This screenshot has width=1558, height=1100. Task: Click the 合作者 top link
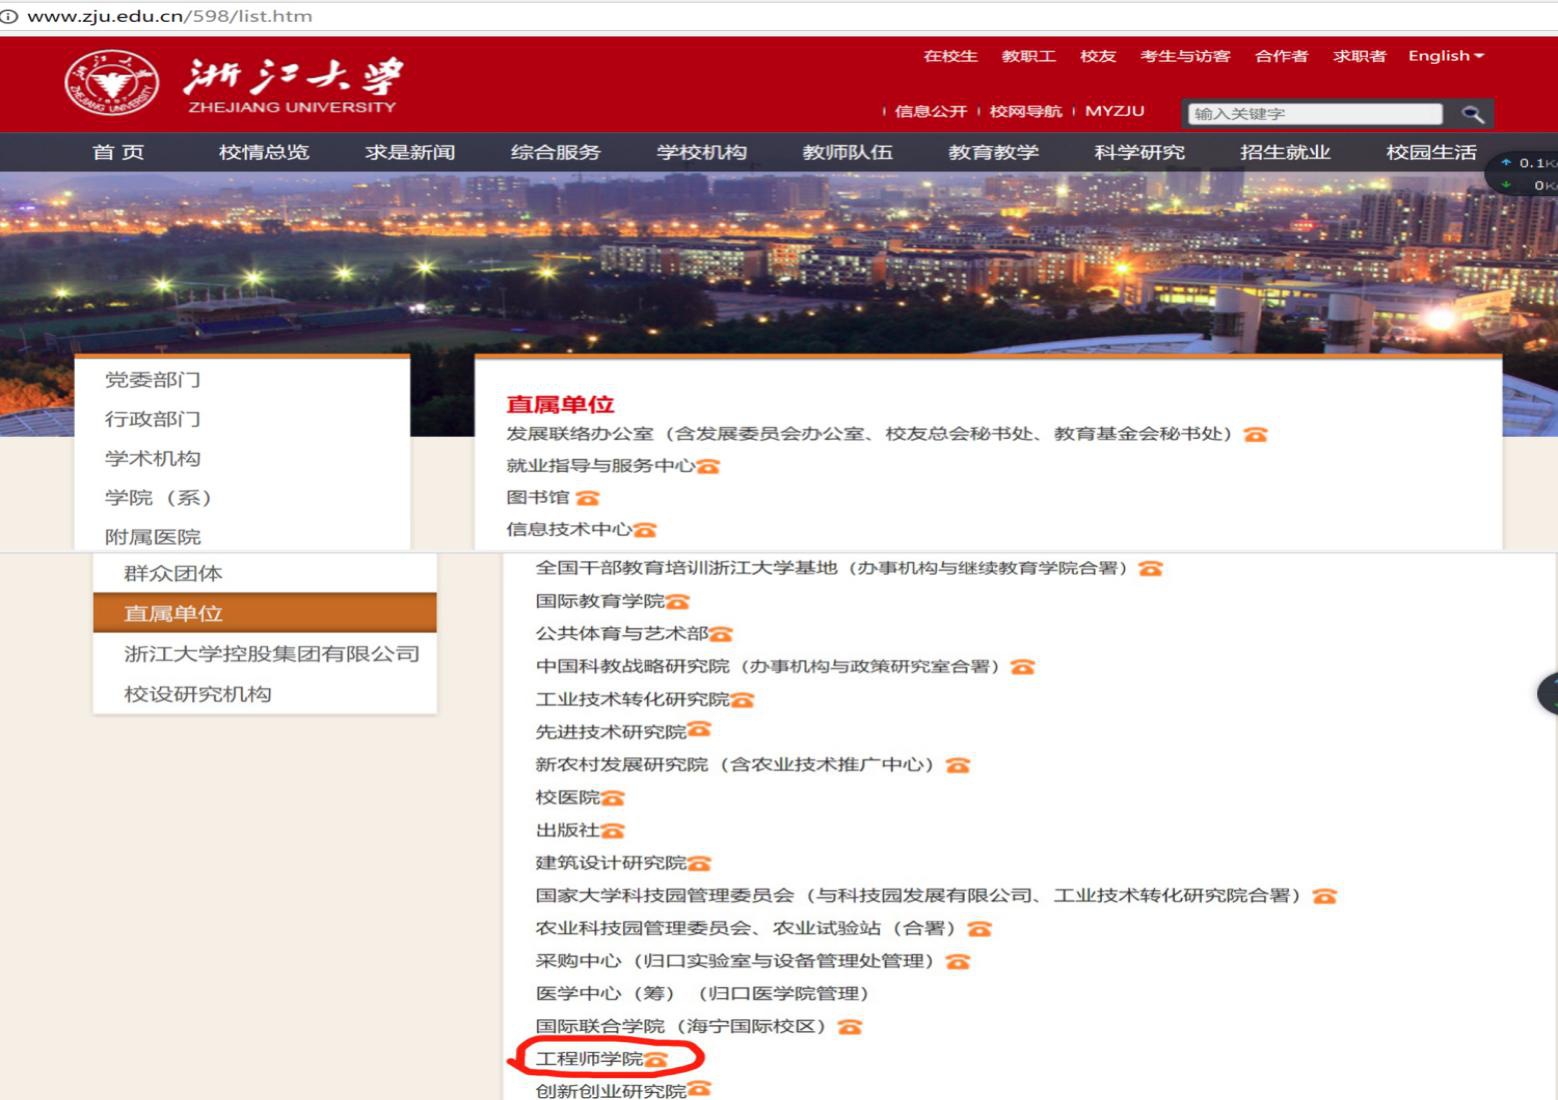pyautogui.click(x=1282, y=56)
